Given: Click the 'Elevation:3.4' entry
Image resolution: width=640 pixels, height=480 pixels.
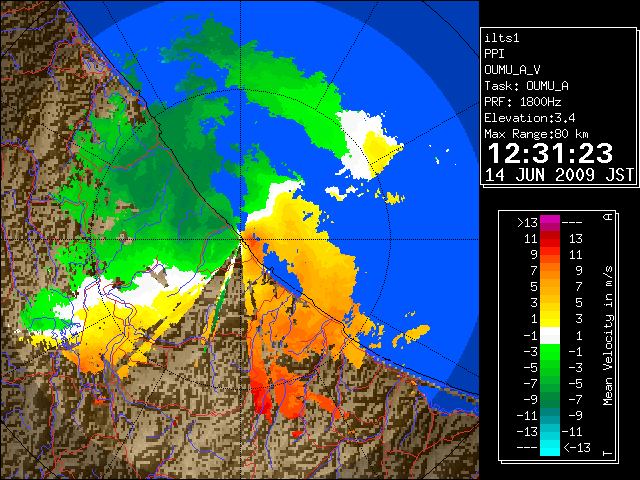Looking at the screenshot, I should click(530, 118).
